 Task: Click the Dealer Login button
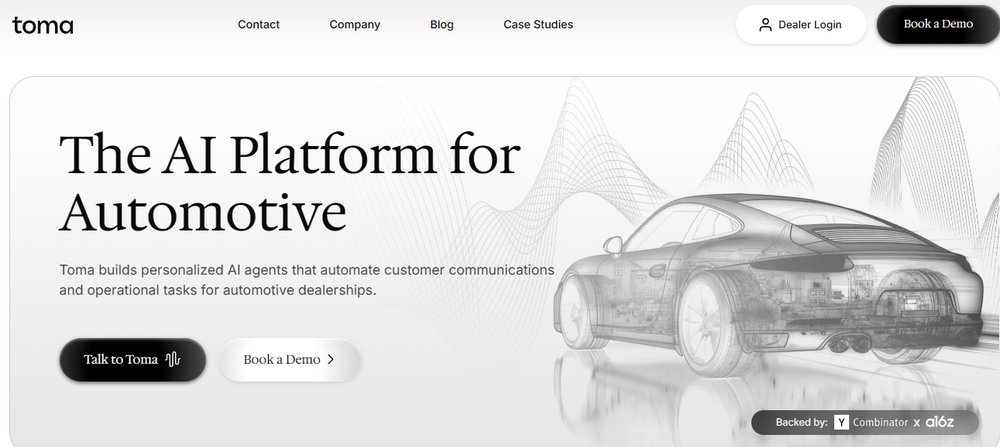tap(800, 25)
